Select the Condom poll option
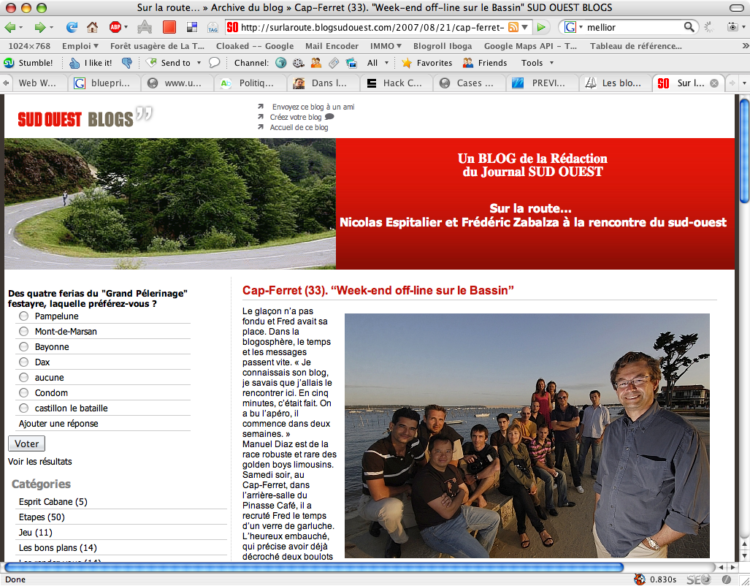The height and width of the screenshot is (586, 750). pos(23,392)
